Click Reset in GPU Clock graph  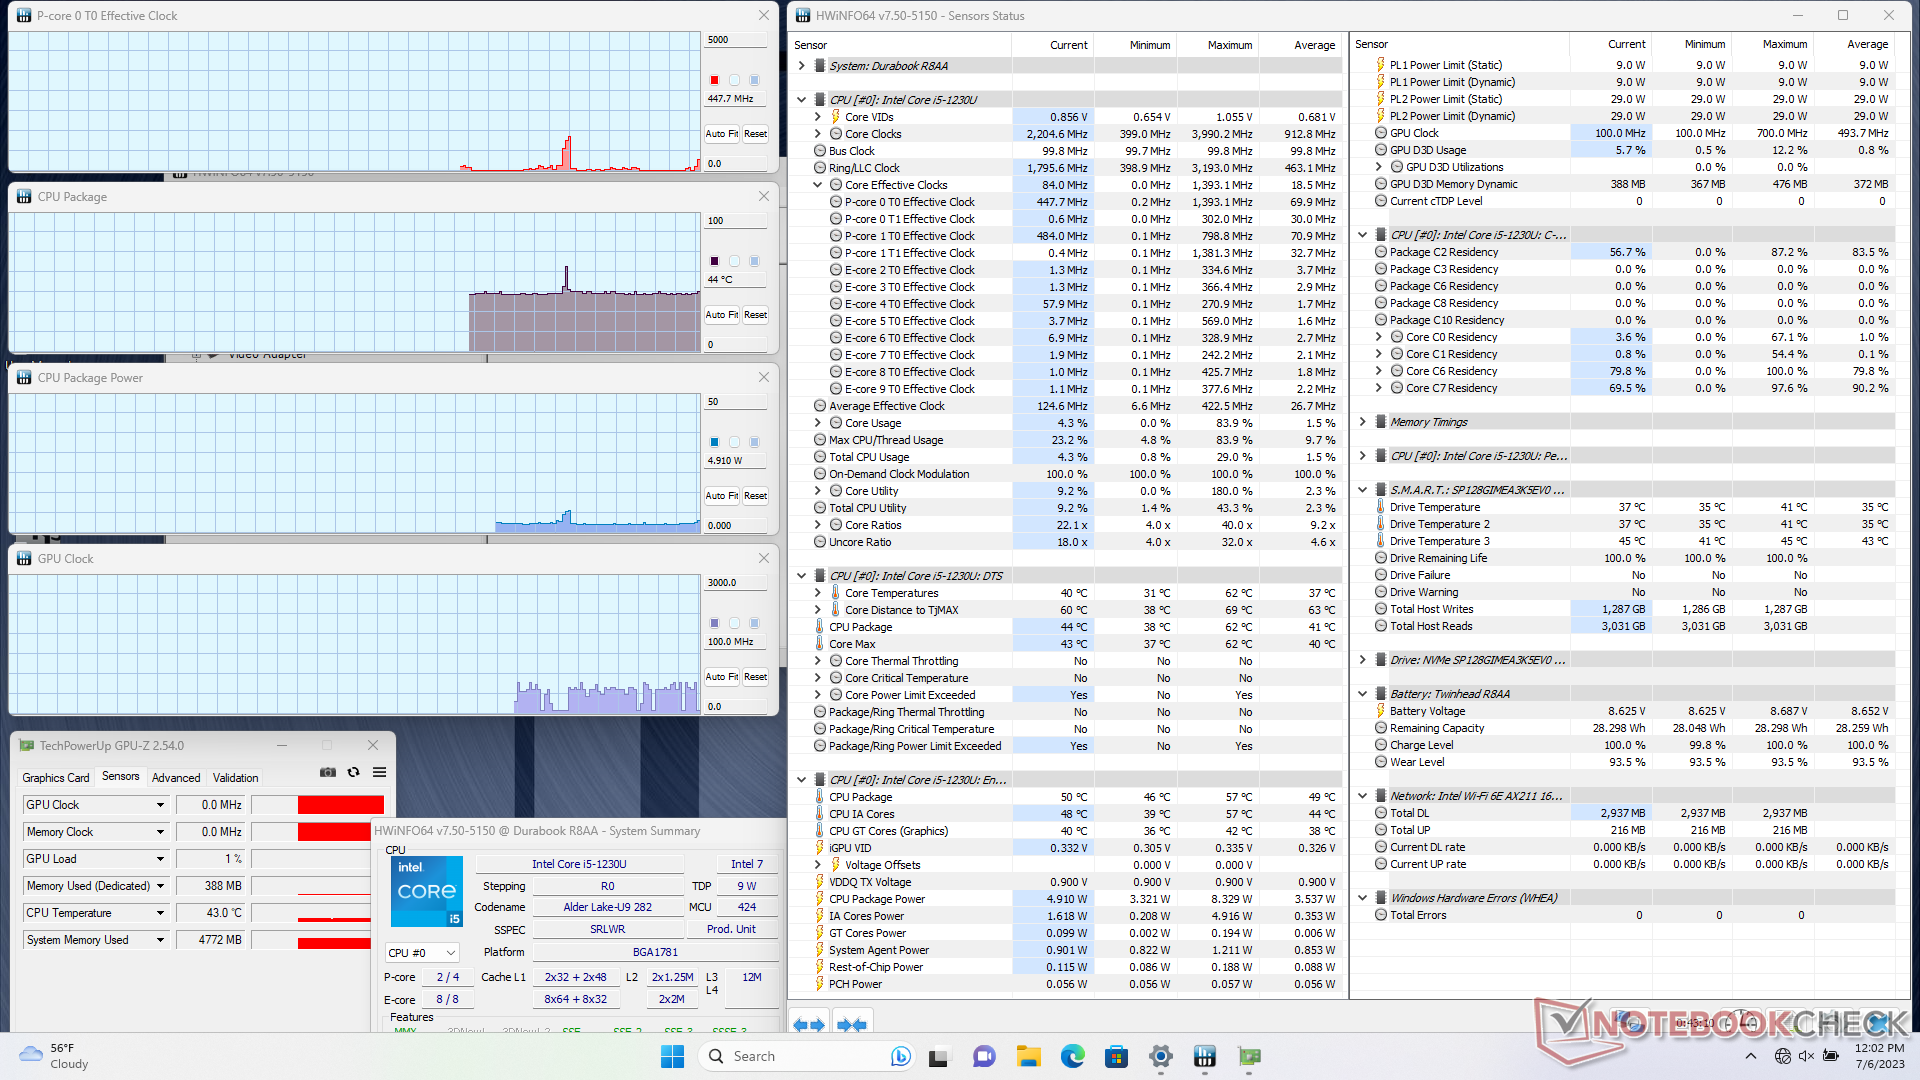coord(755,677)
